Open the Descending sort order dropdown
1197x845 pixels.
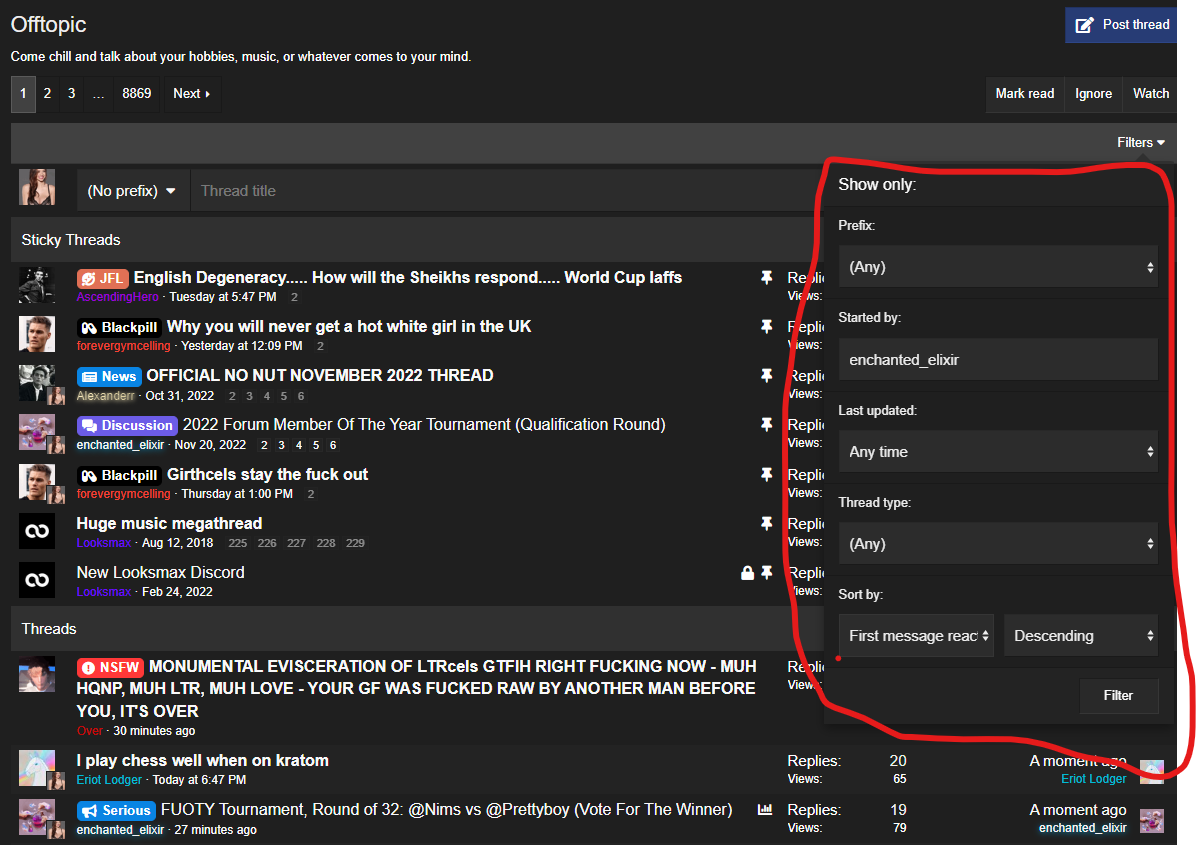click(x=1080, y=636)
